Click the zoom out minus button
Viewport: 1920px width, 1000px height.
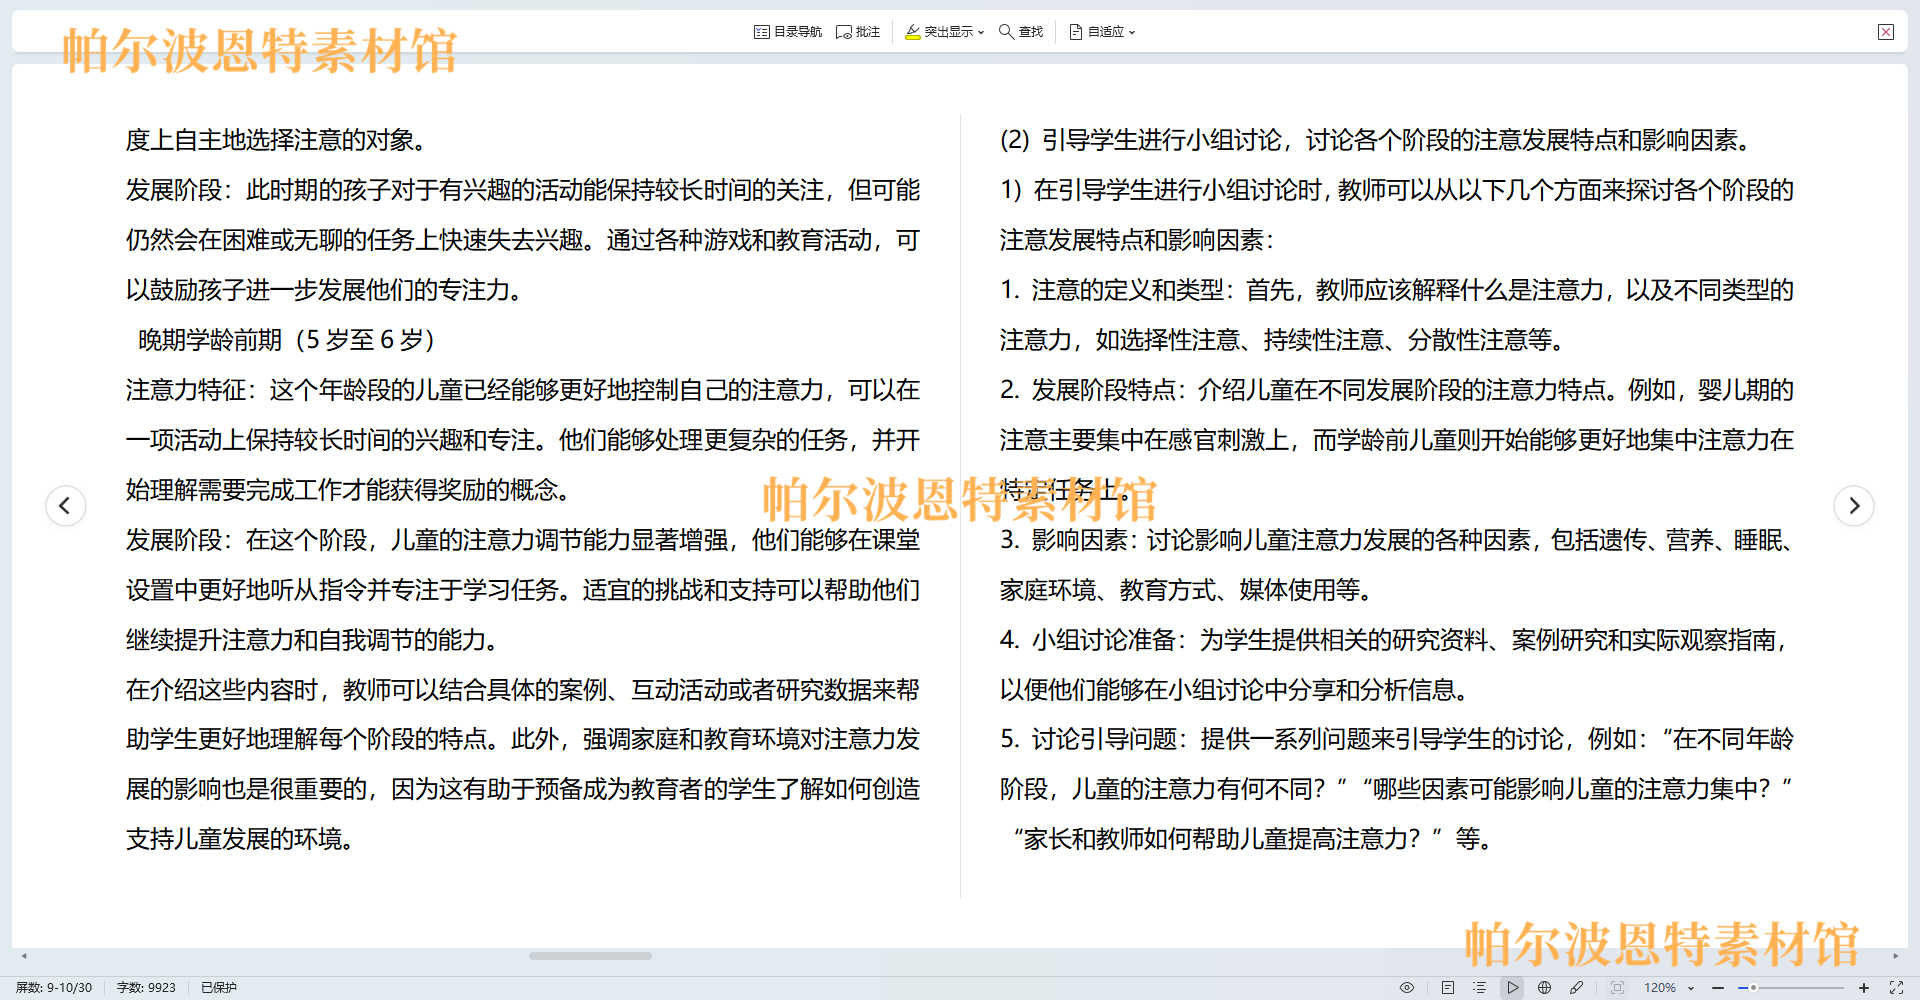click(x=1718, y=987)
